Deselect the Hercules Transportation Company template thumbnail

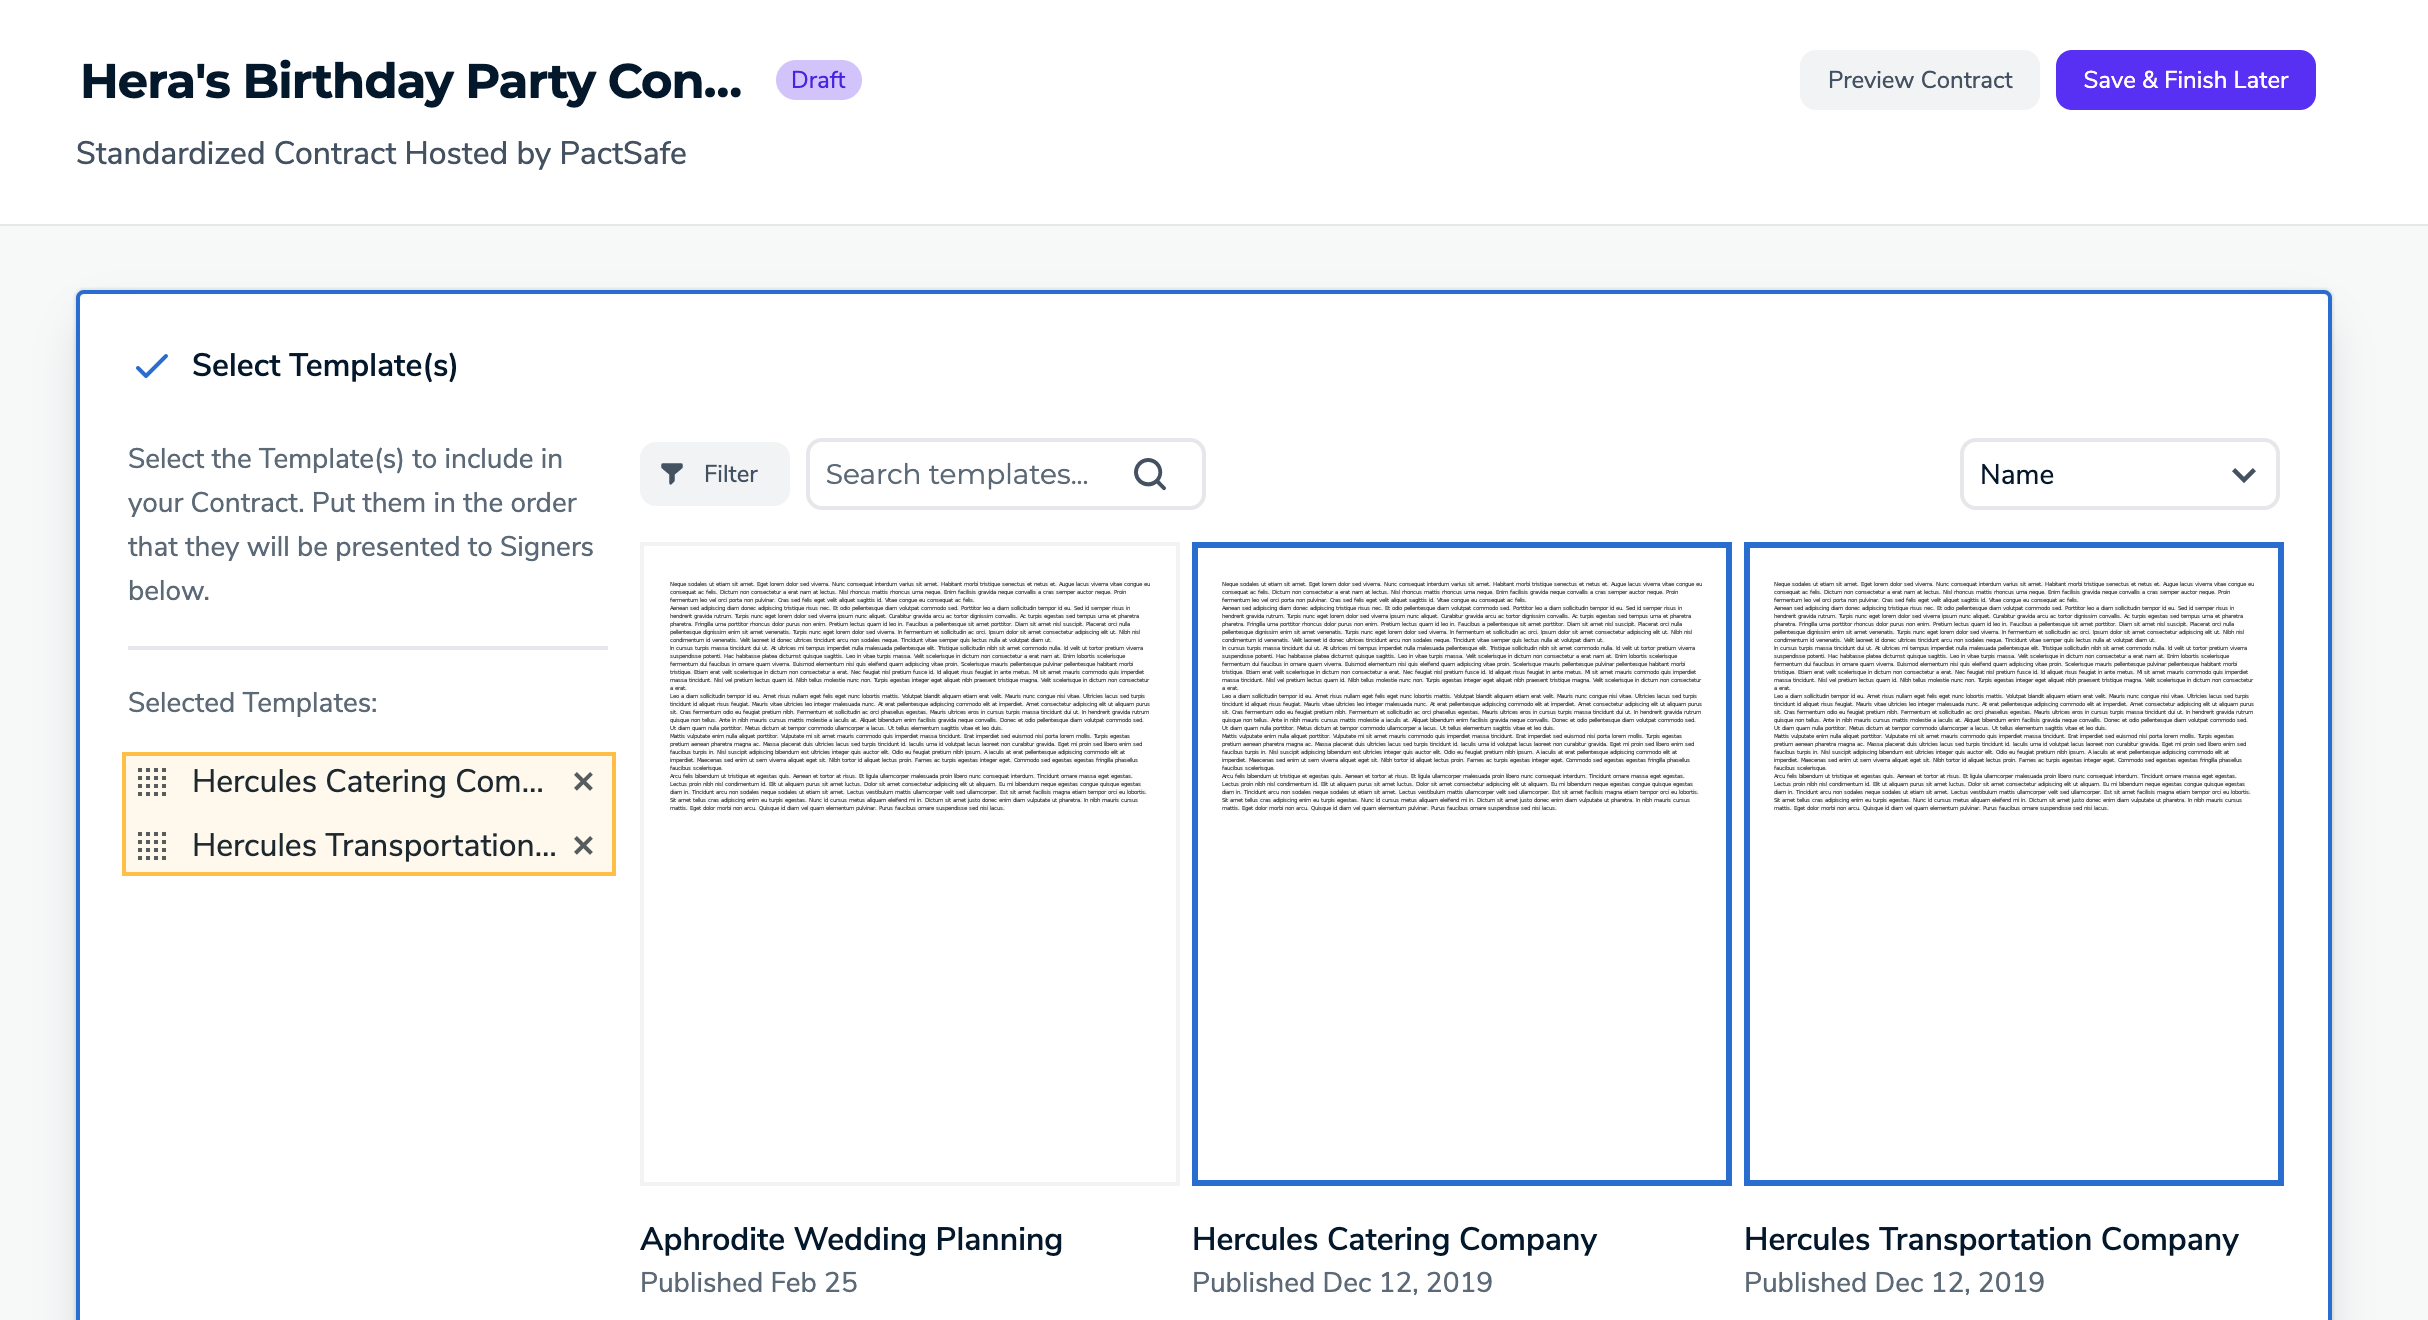(x=2014, y=864)
